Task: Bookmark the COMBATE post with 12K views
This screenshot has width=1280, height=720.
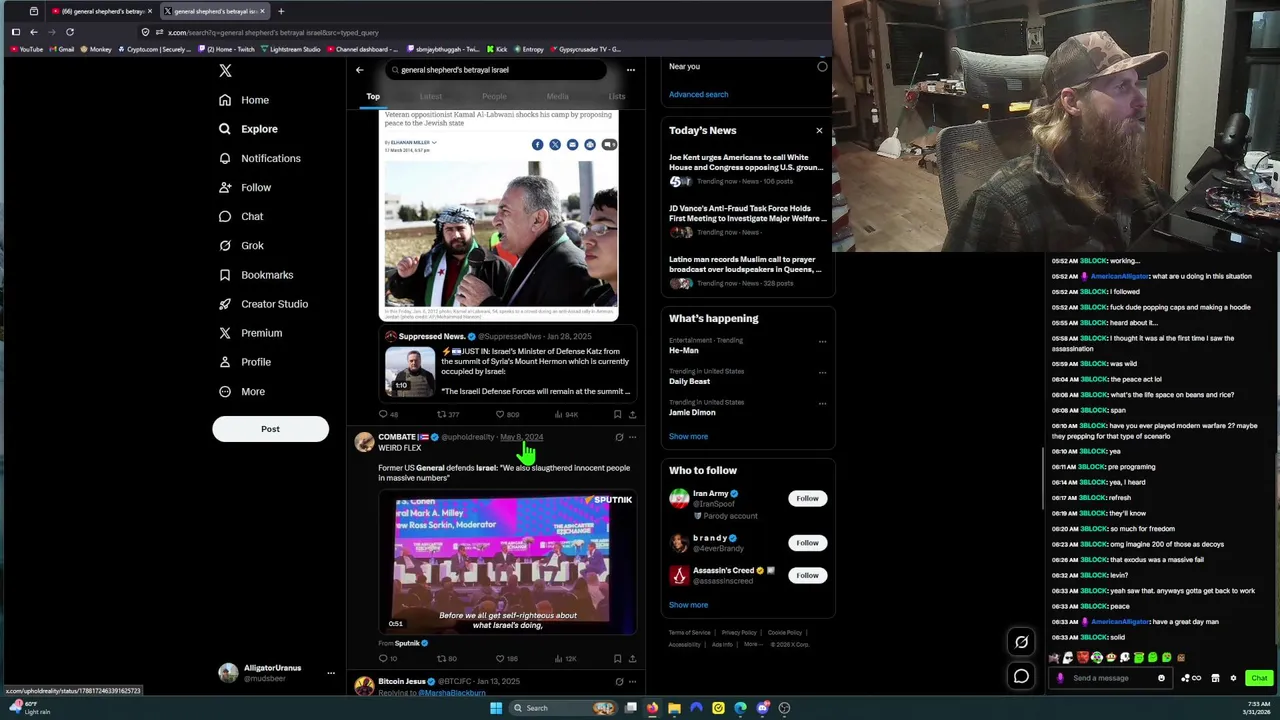Action: pos(617,659)
